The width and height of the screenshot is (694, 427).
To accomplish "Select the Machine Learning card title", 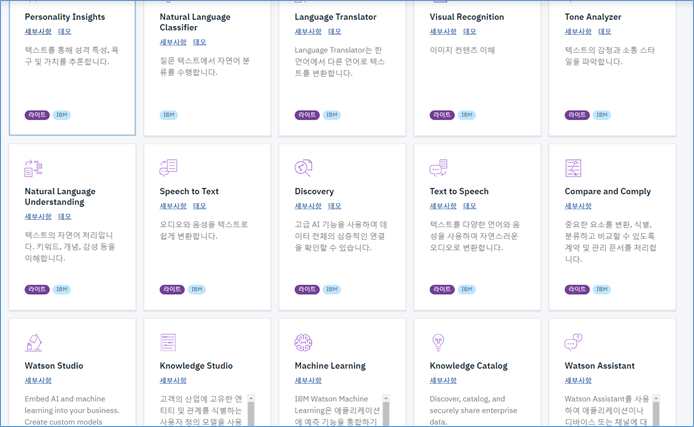I will (x=330, y=366).
